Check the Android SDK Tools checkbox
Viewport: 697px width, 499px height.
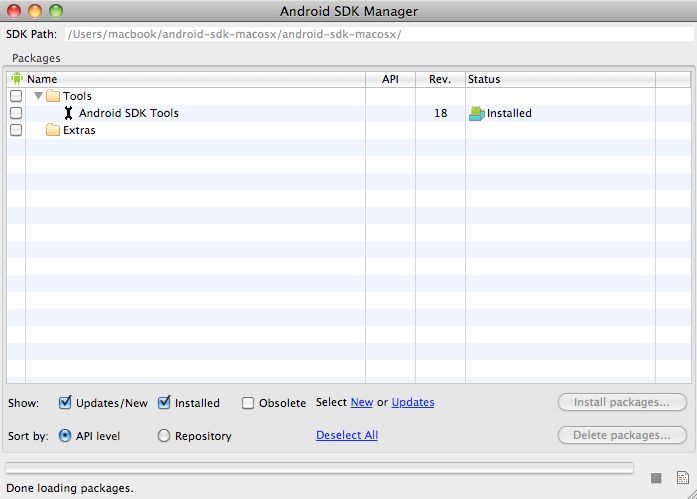(x=16, y=113)
